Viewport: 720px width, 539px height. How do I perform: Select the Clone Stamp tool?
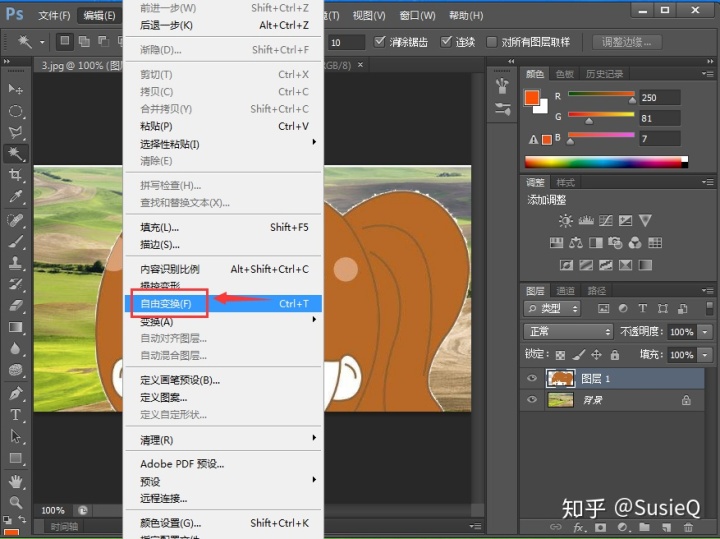[x=15, y=263]
